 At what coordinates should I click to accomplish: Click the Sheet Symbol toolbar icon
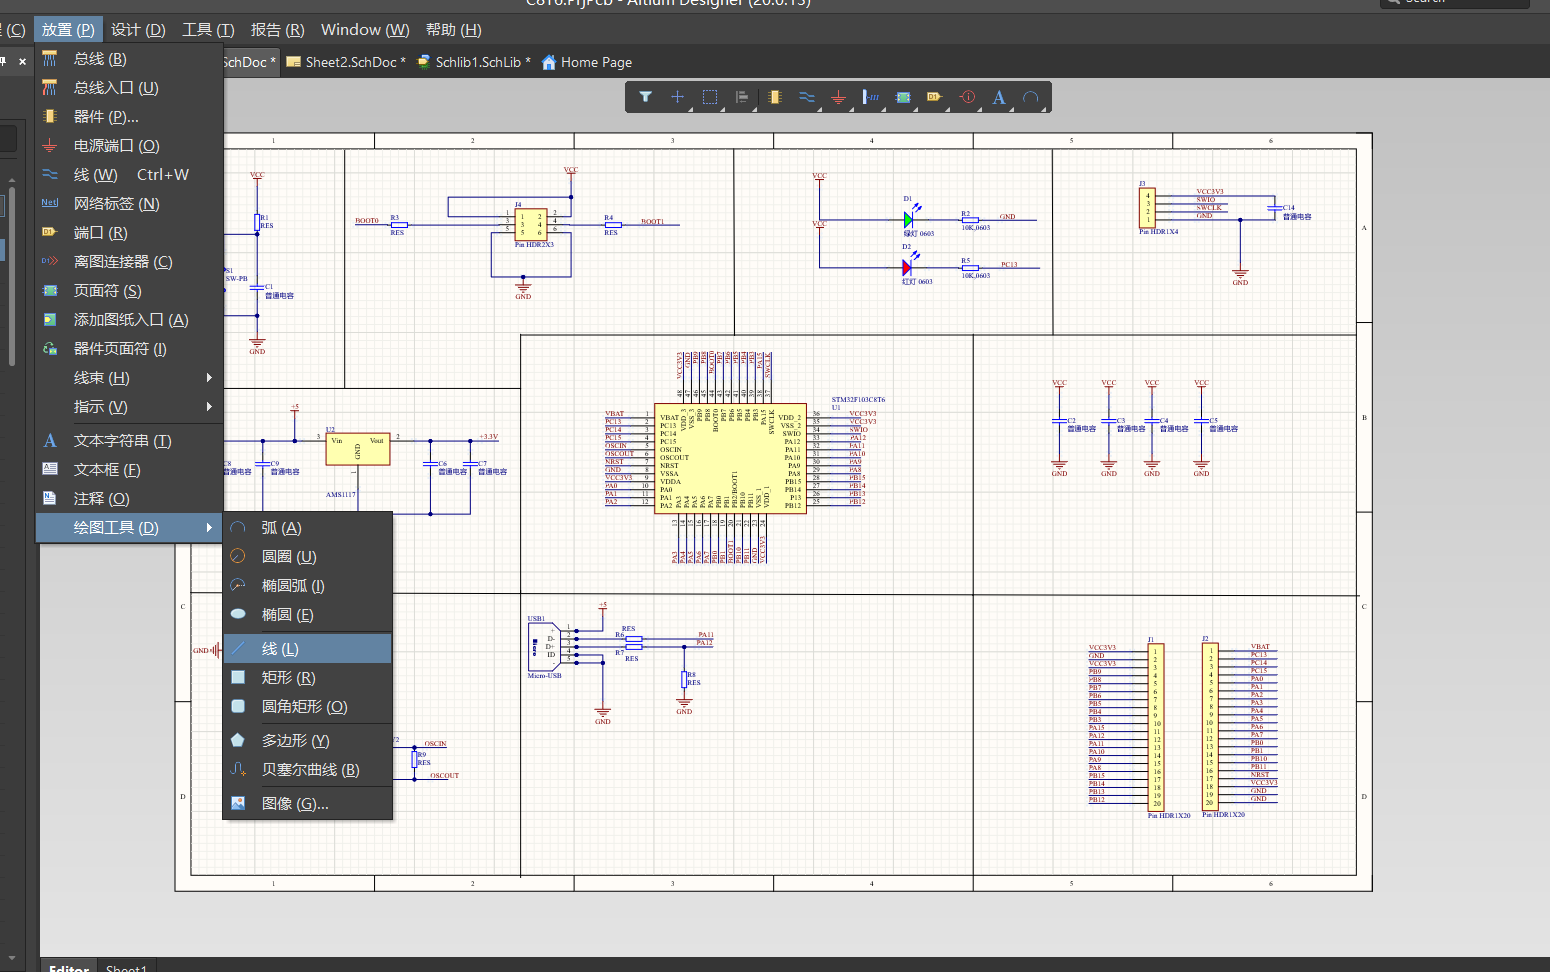point(903,97)
